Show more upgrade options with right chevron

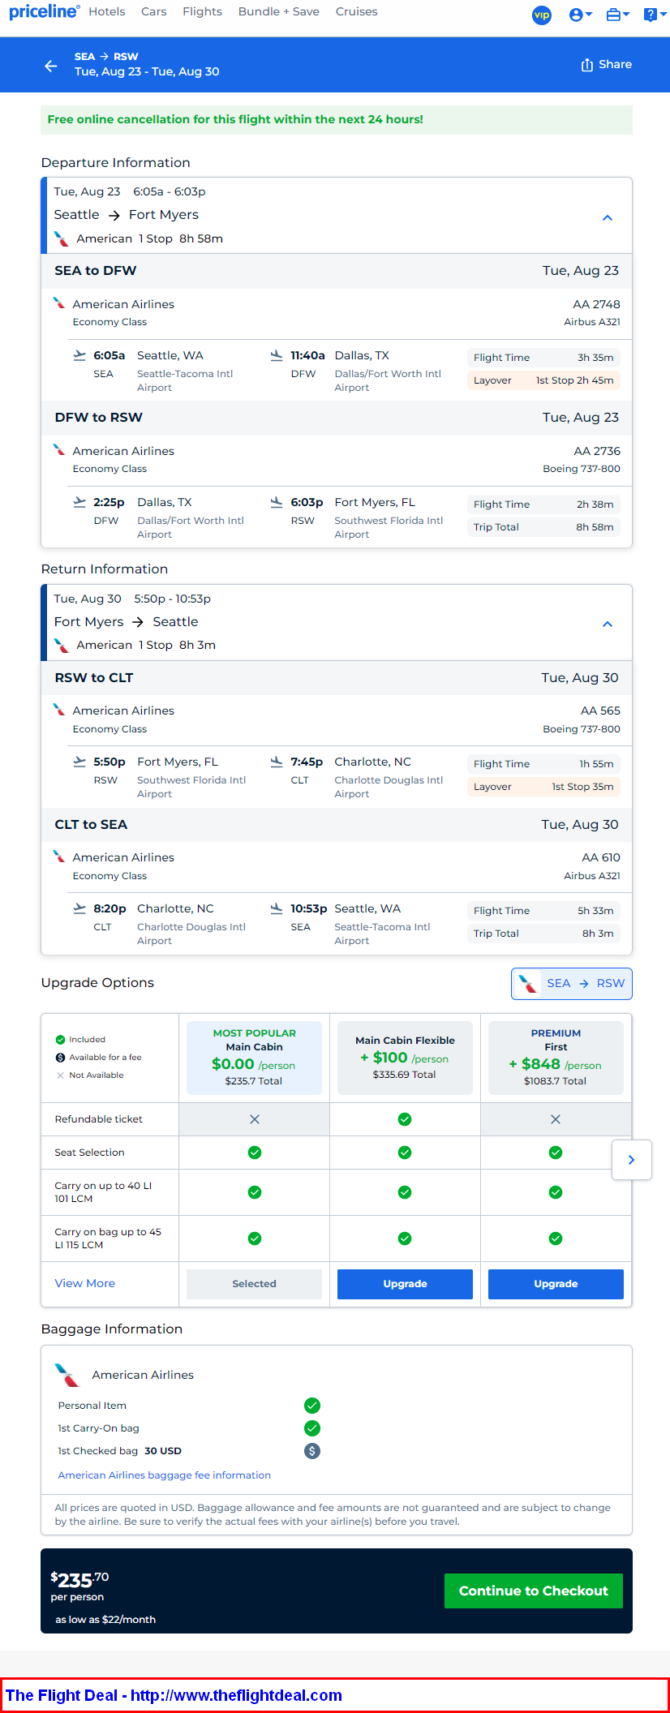tap(631, 1160)
